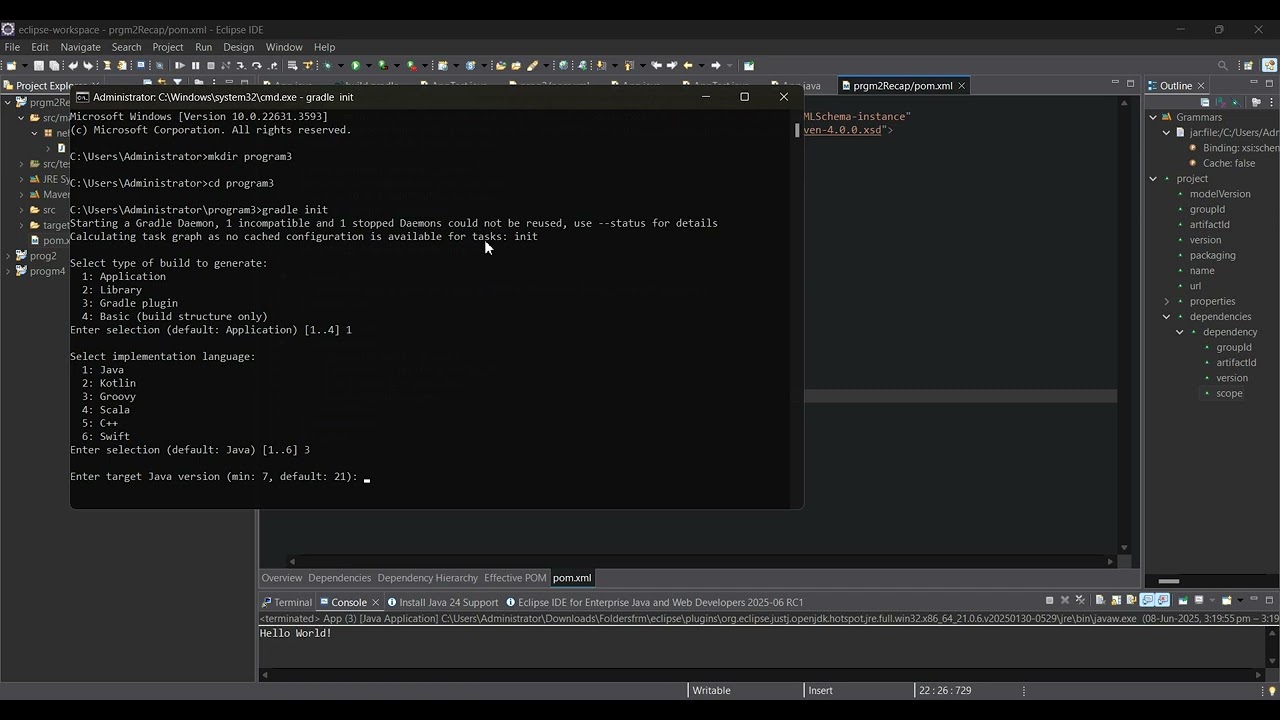Screen dimensions: 1280x720
Task: Expand the prog2 project in Project Explorer
Action: tap(8, 256)
